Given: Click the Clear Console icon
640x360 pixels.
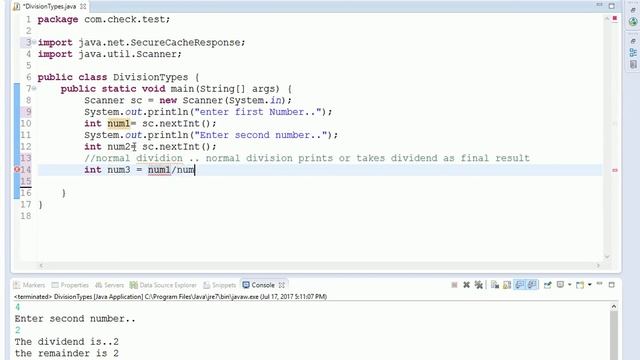Looking at the screenshot, I should pyautogui.click(x=495, y=285).
